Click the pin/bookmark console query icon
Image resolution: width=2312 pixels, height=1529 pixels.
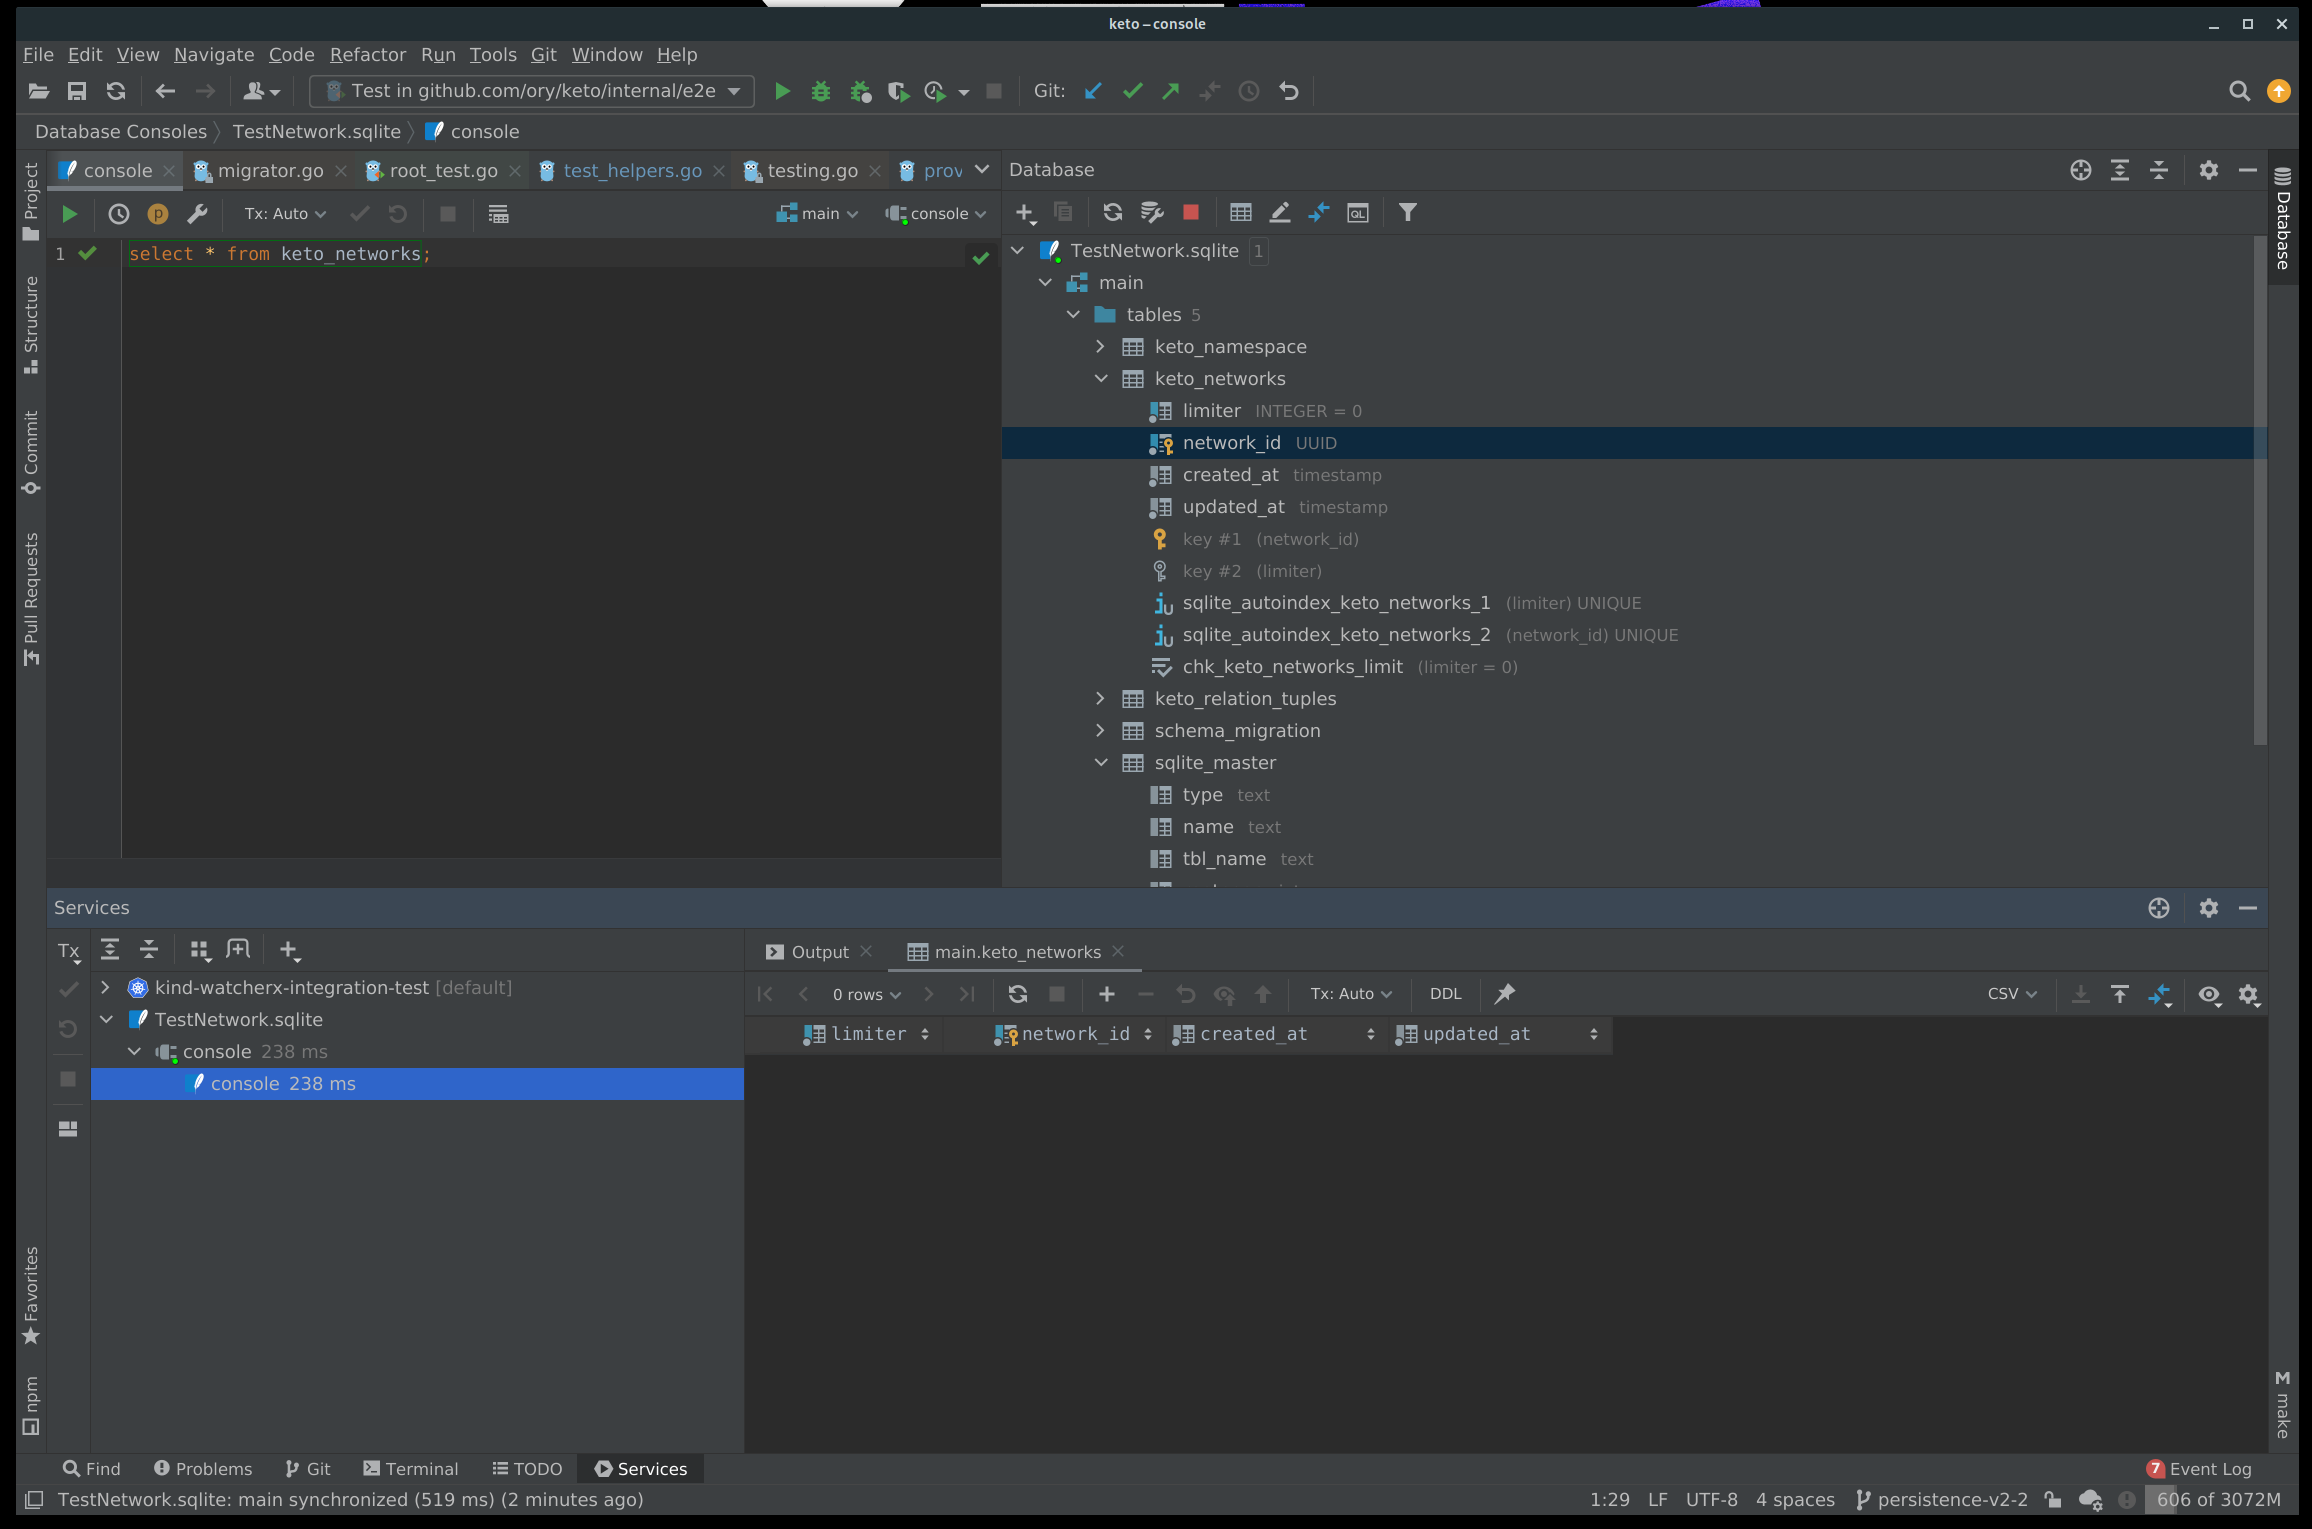point(1503,993)
